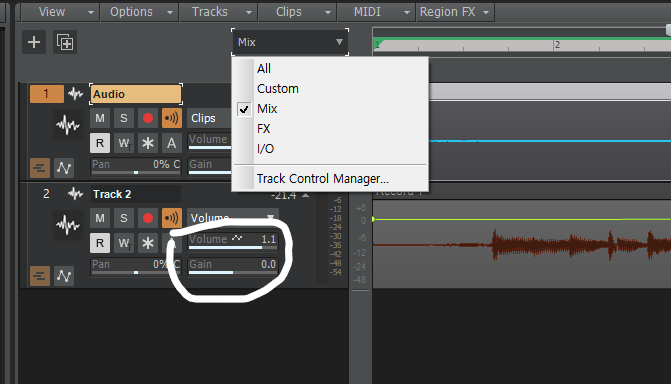Viewport: 671px width, 384px height.
Task: Arm Track 2 for recording
Action: click(148, 218)
